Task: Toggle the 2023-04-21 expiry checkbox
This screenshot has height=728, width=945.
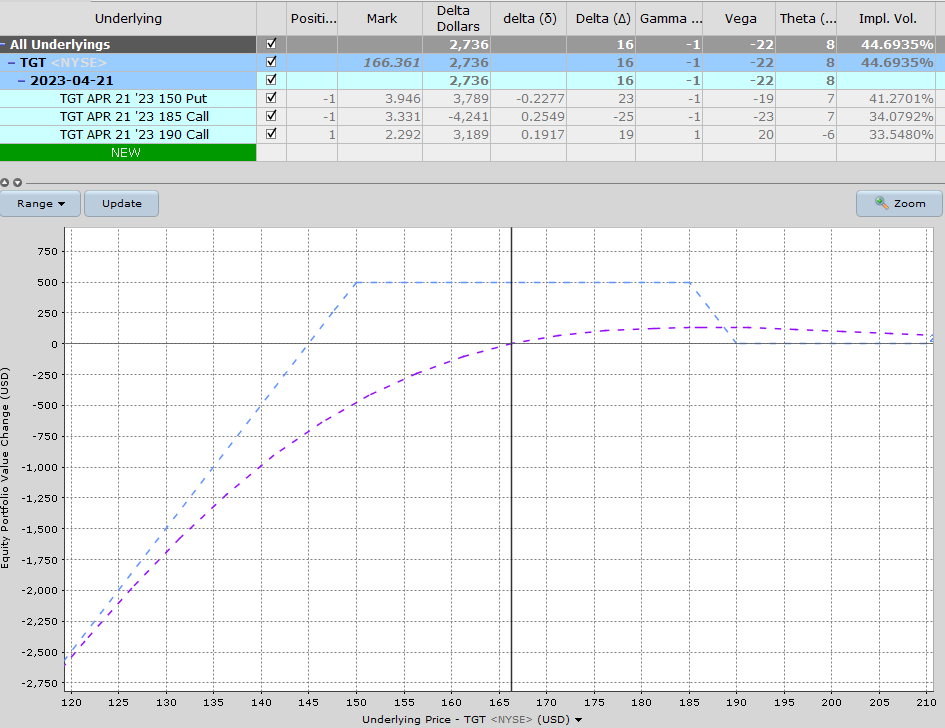Action: pos(271,80)
